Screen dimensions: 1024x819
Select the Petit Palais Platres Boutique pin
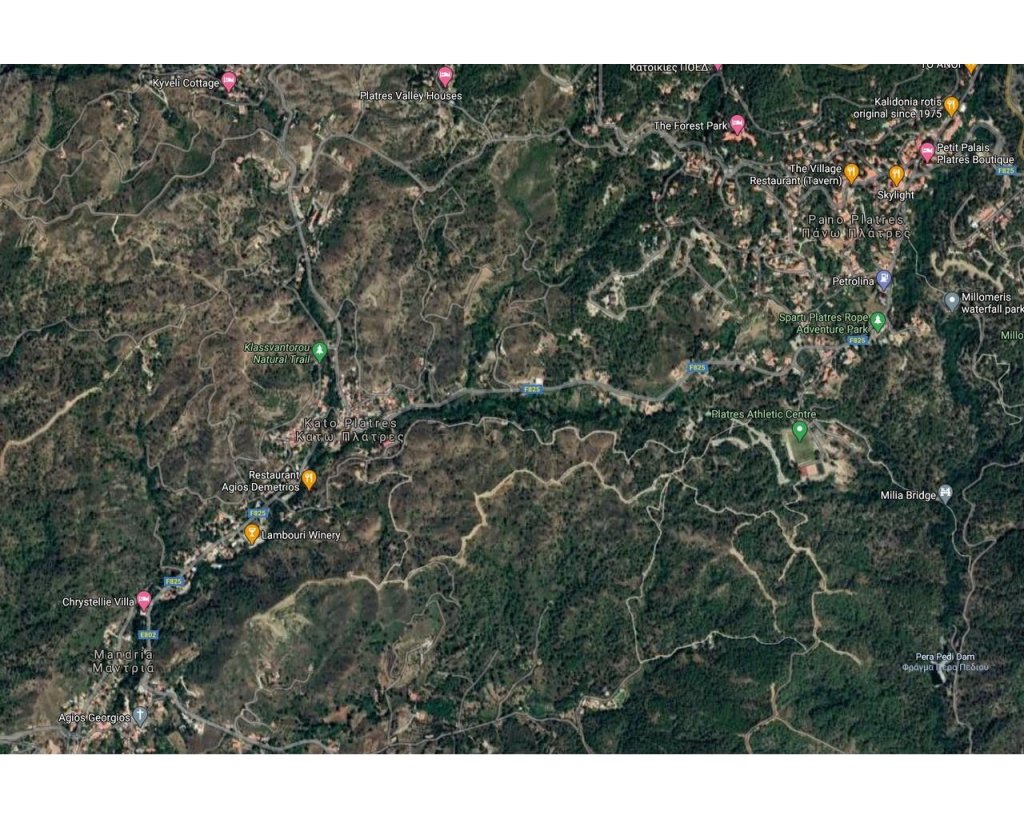[926, 152]
